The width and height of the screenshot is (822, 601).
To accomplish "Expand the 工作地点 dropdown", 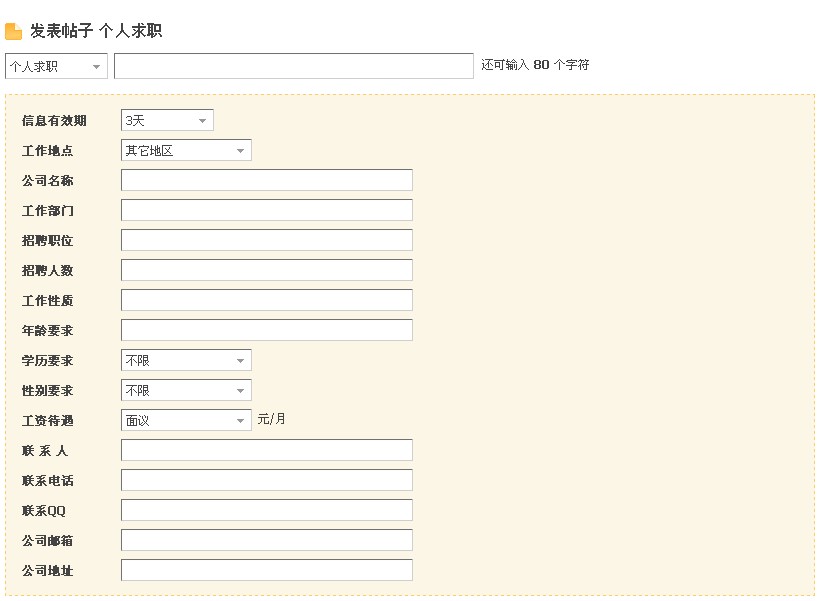I will (x=186, y=151).
